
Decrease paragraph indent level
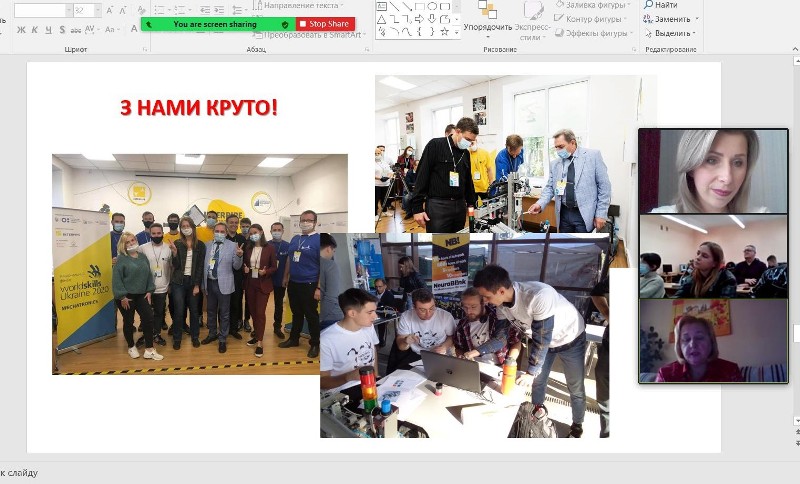point(205,10)
